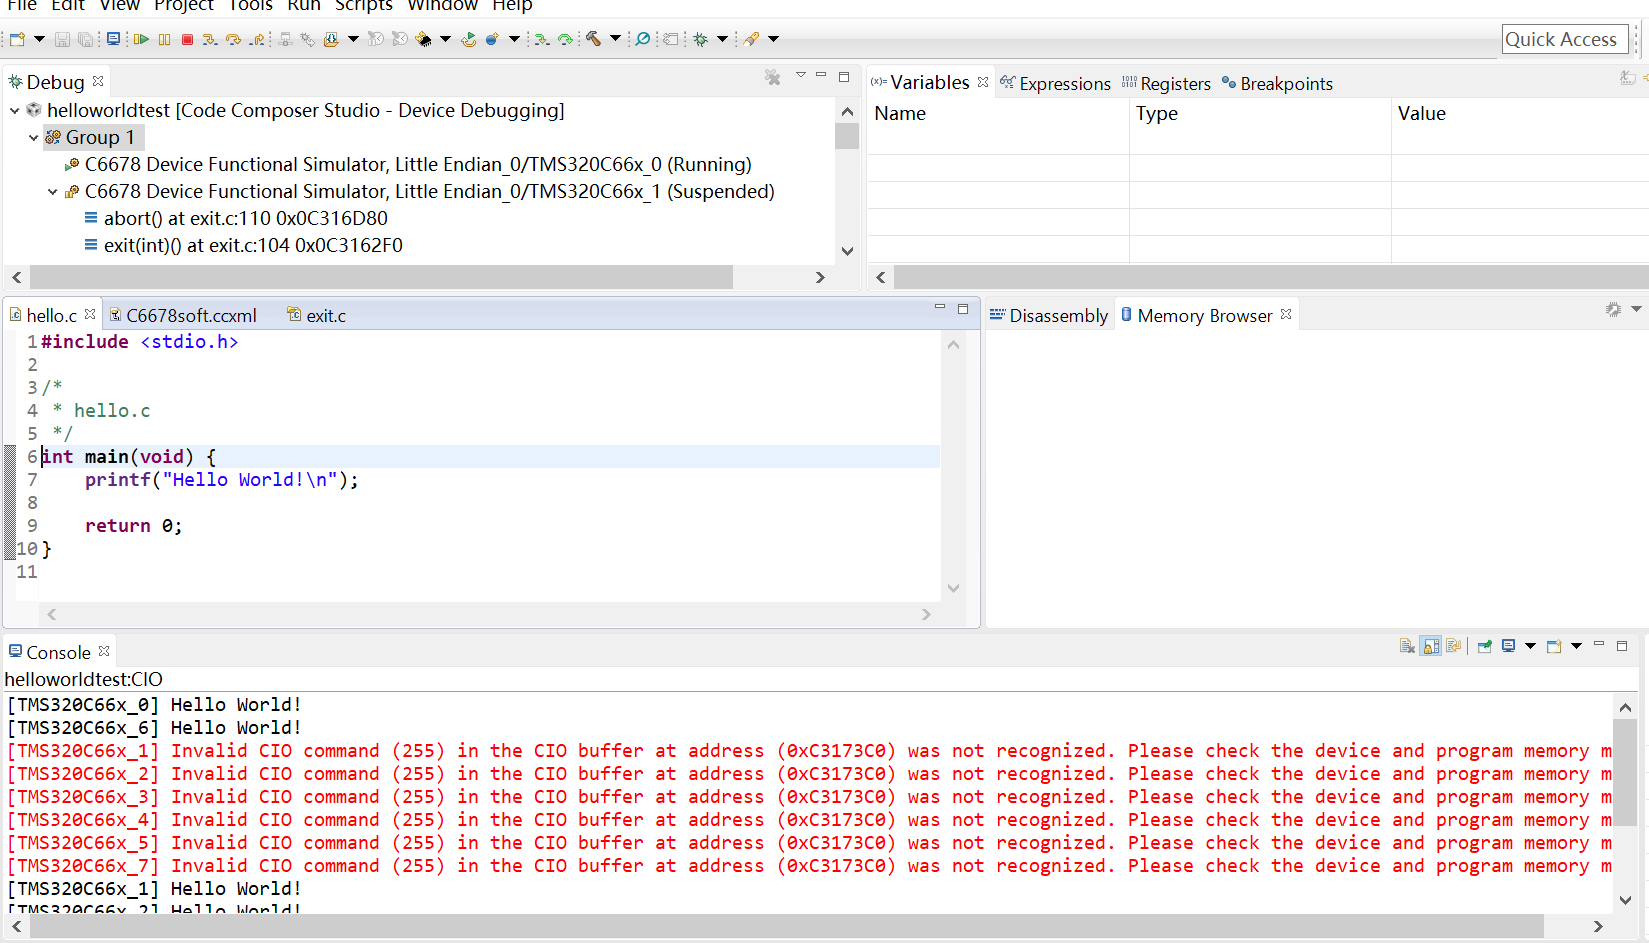Click the Assembly Step Over green icon
Screen dimensions: 1649x943
tap(565, 39)
